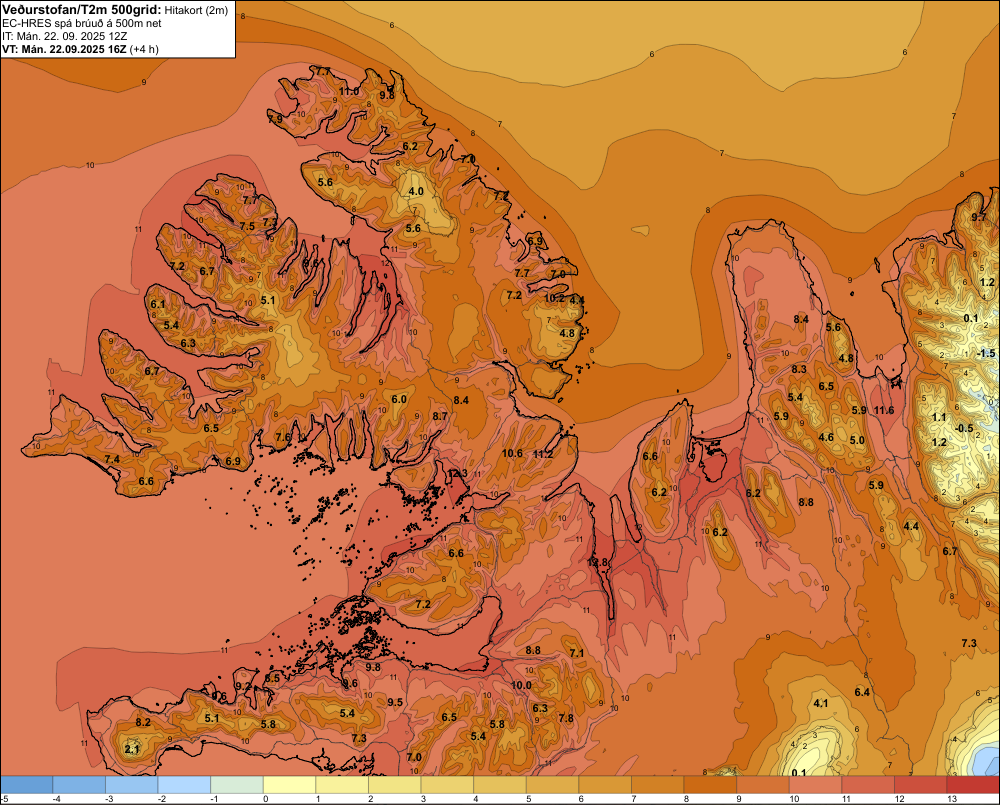1000x805 pixels.
Task: Click the 9.5 temperature value
Action: tap(395, 702)
